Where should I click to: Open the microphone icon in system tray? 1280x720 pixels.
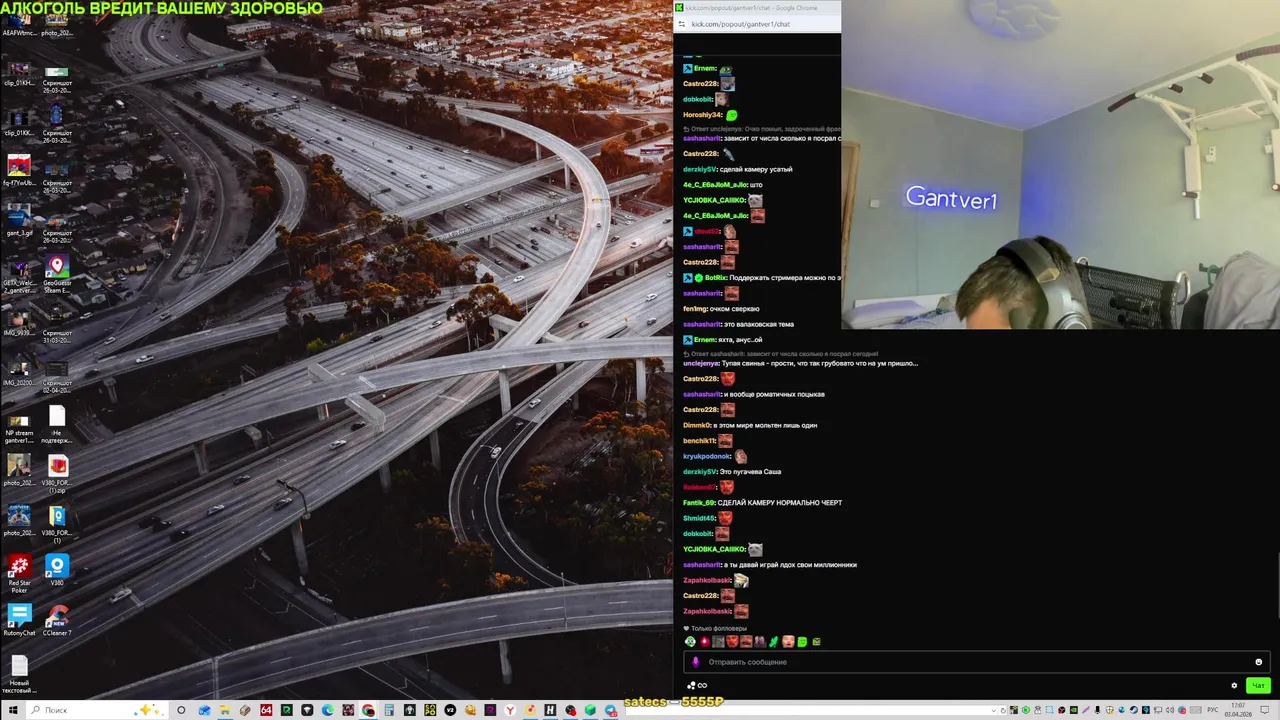[1098, 710]
